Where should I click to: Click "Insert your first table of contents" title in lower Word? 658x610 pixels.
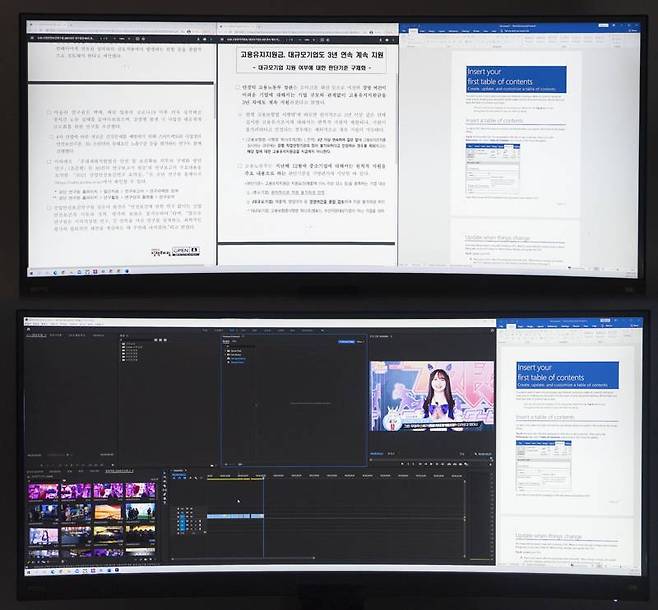coord(551,373)
